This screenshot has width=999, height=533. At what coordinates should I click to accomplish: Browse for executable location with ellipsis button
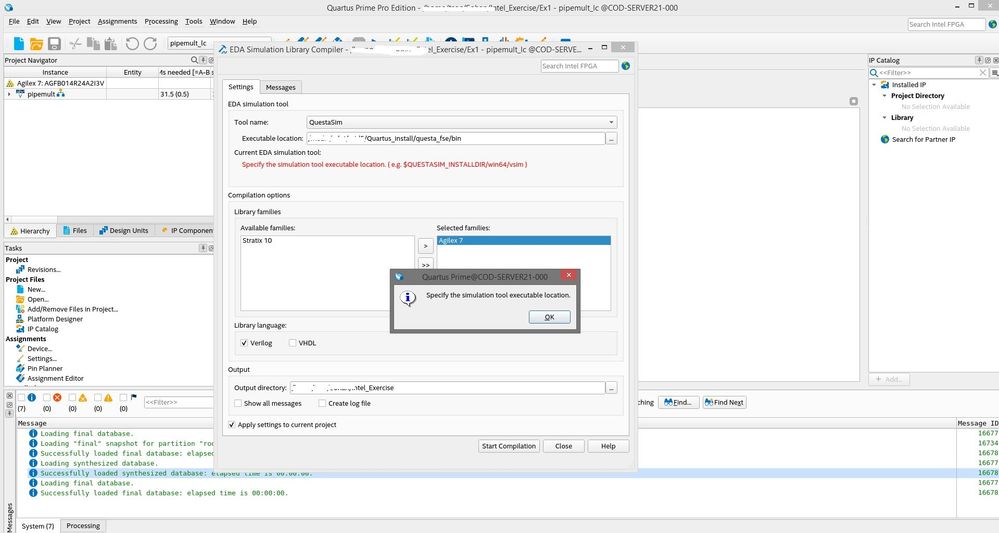coord(611,138)
